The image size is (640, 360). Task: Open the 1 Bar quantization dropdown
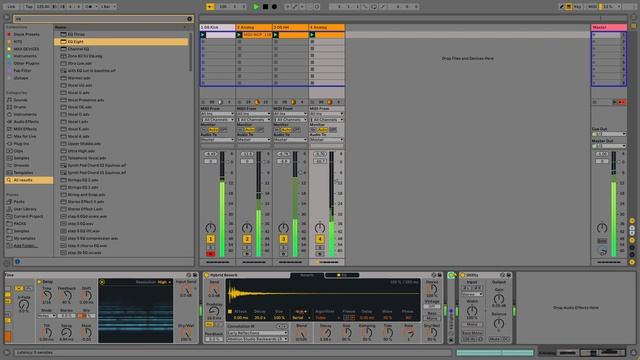[108, 7]
